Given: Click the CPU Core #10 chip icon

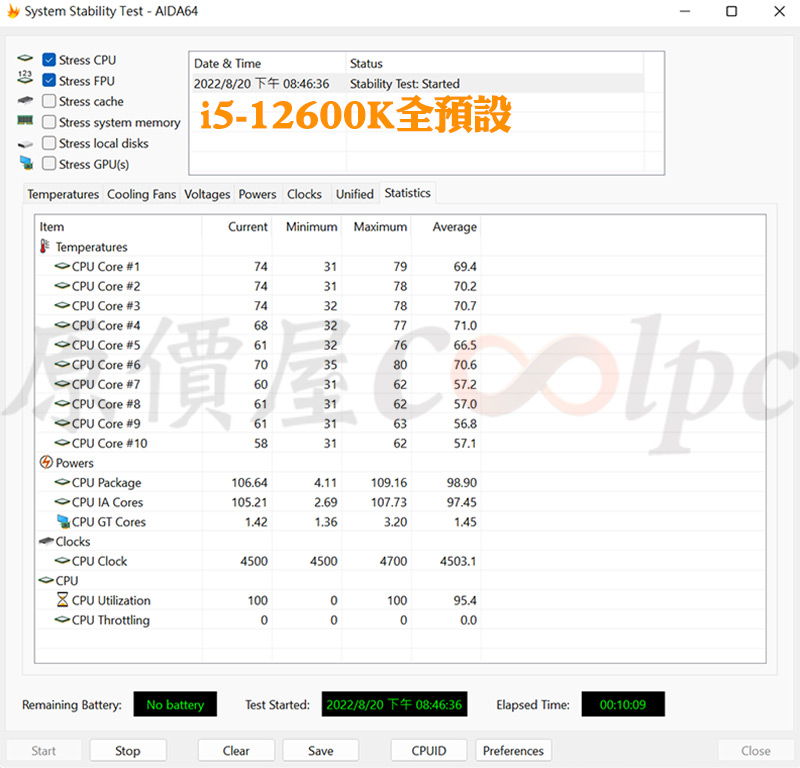Looking at the screenshot, I should pyautogui.click(x=62, y=442).
